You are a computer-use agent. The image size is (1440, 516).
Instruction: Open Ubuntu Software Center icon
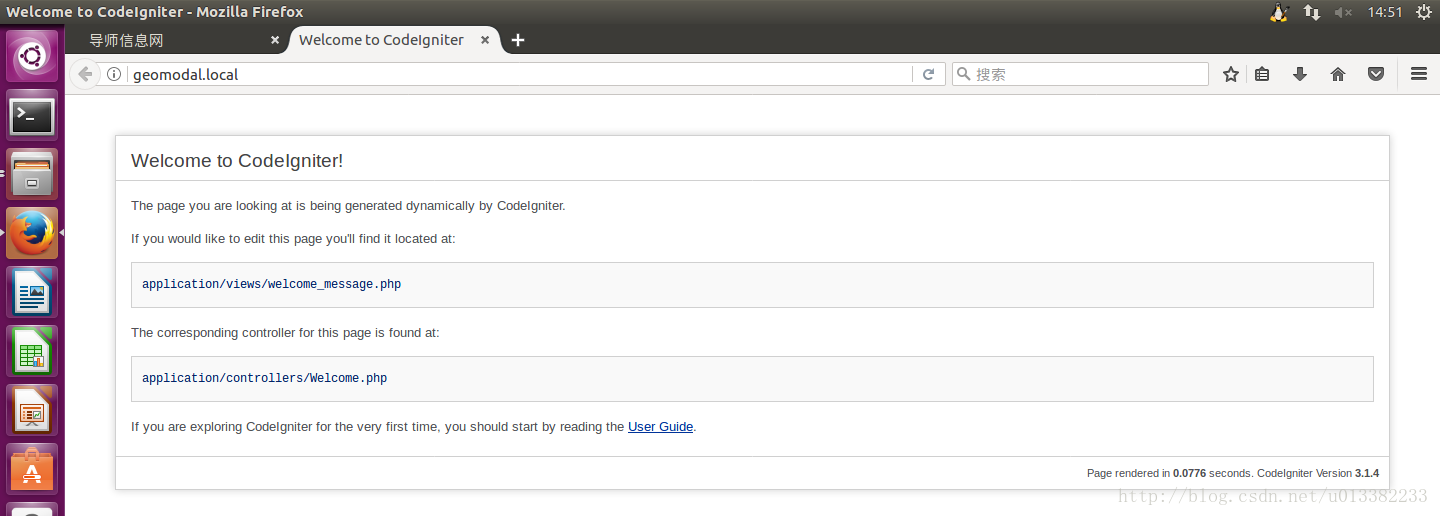click(32, 469)
